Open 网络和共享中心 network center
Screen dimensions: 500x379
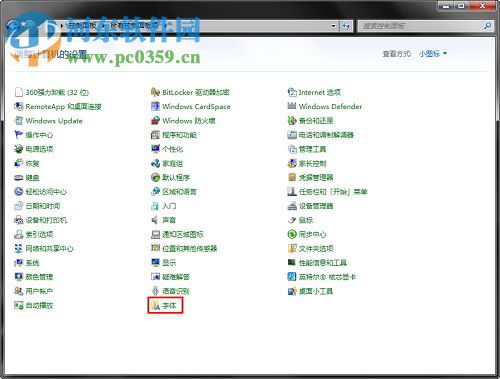click(44, 248)
